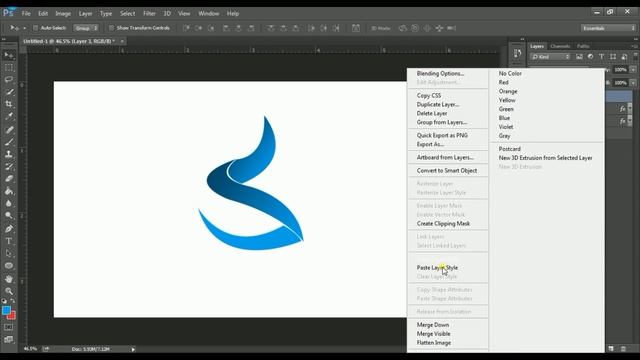The image size is (640, 360).
Task: Select the History Brush tool
Action: (9, 167)
